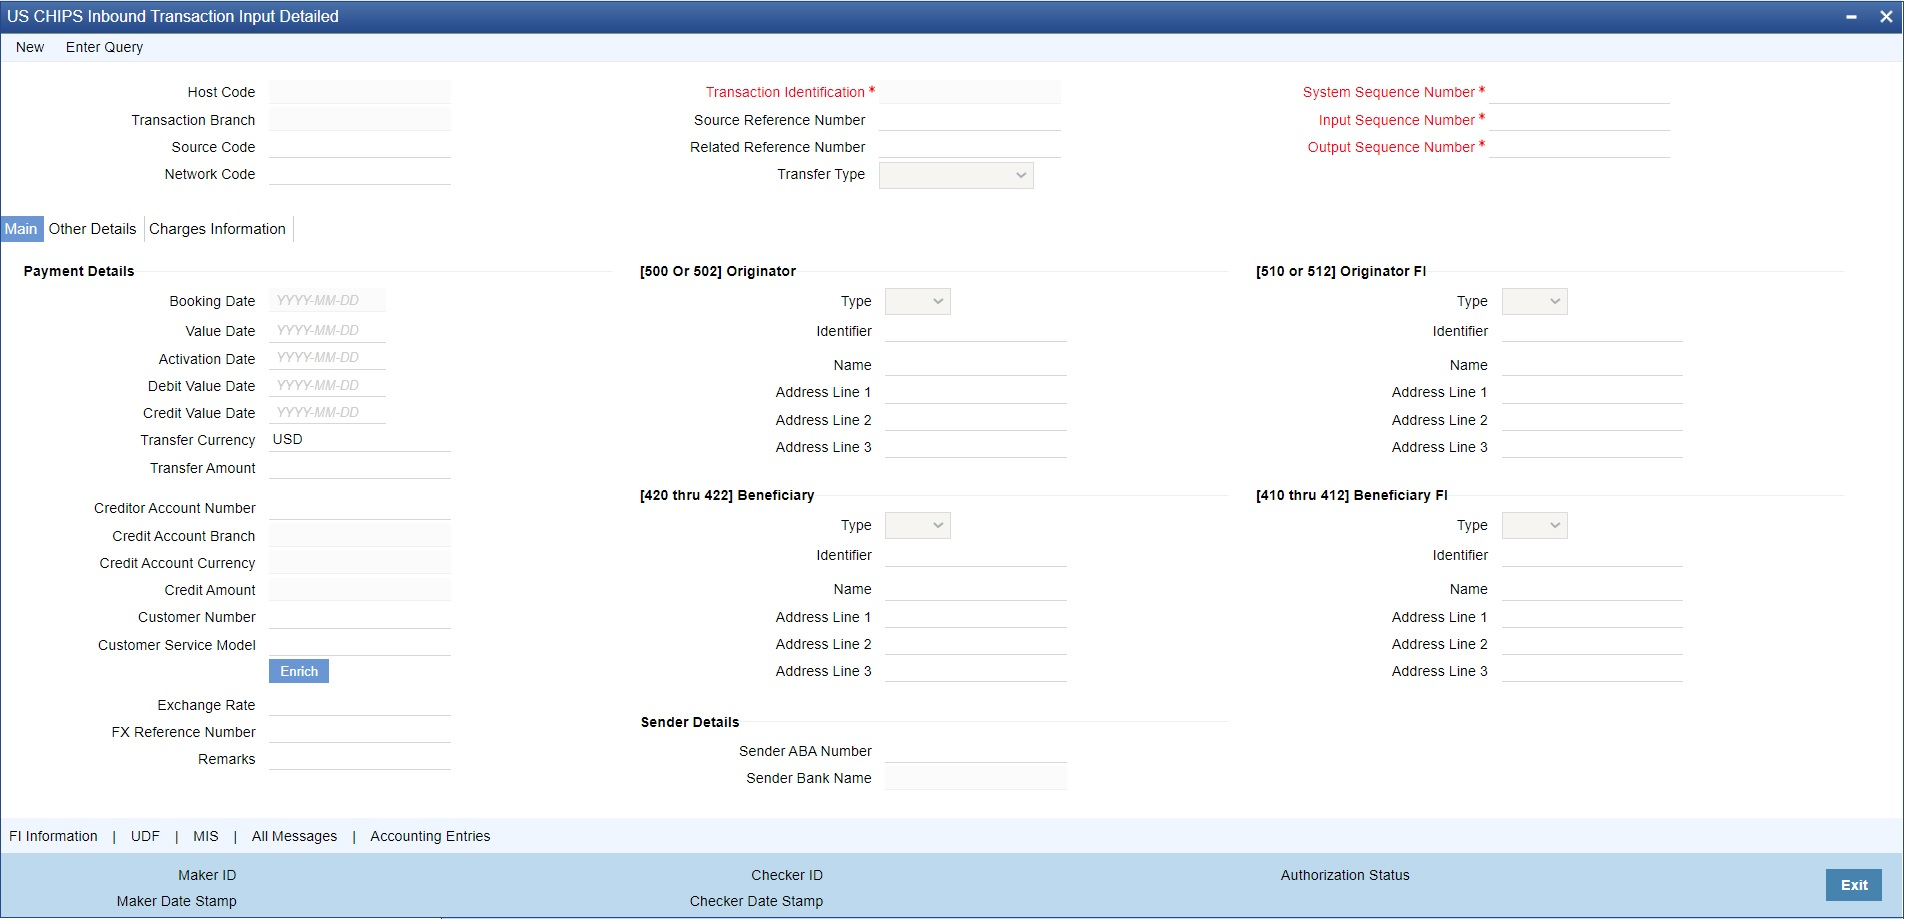Open the Beneficiary FI Type dropdown
This screenshot has height=922, width=1906.
[x=1534, y=525]
